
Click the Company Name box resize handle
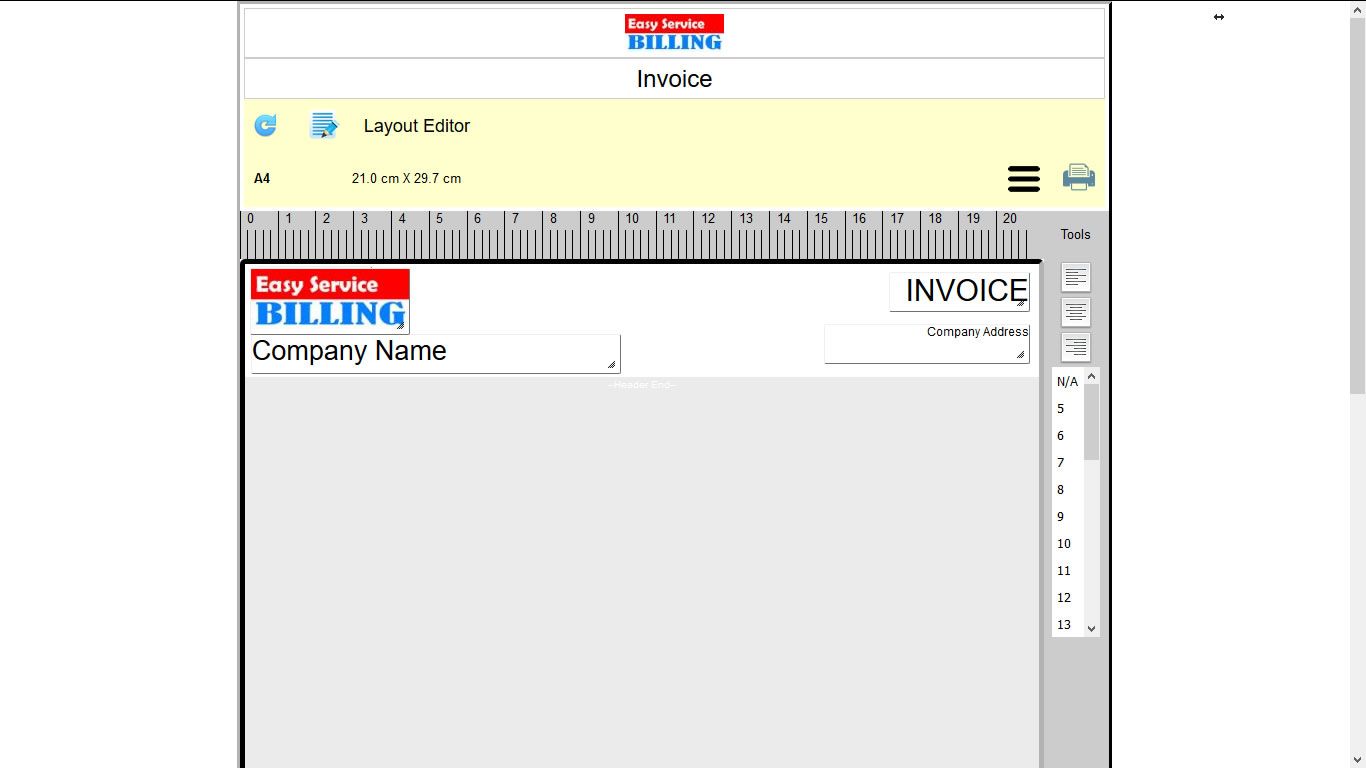[x=612, y=365]
